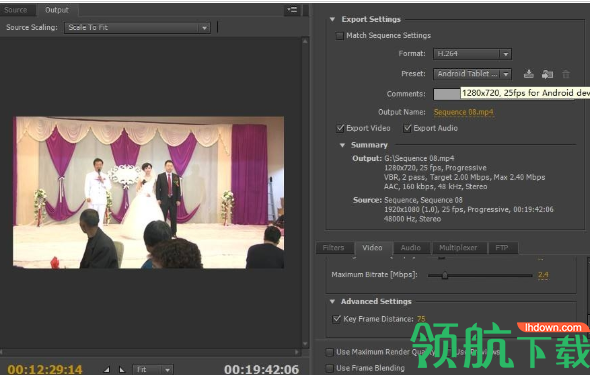Collapse the Export Settings section
590x375 pixels.
332,19
